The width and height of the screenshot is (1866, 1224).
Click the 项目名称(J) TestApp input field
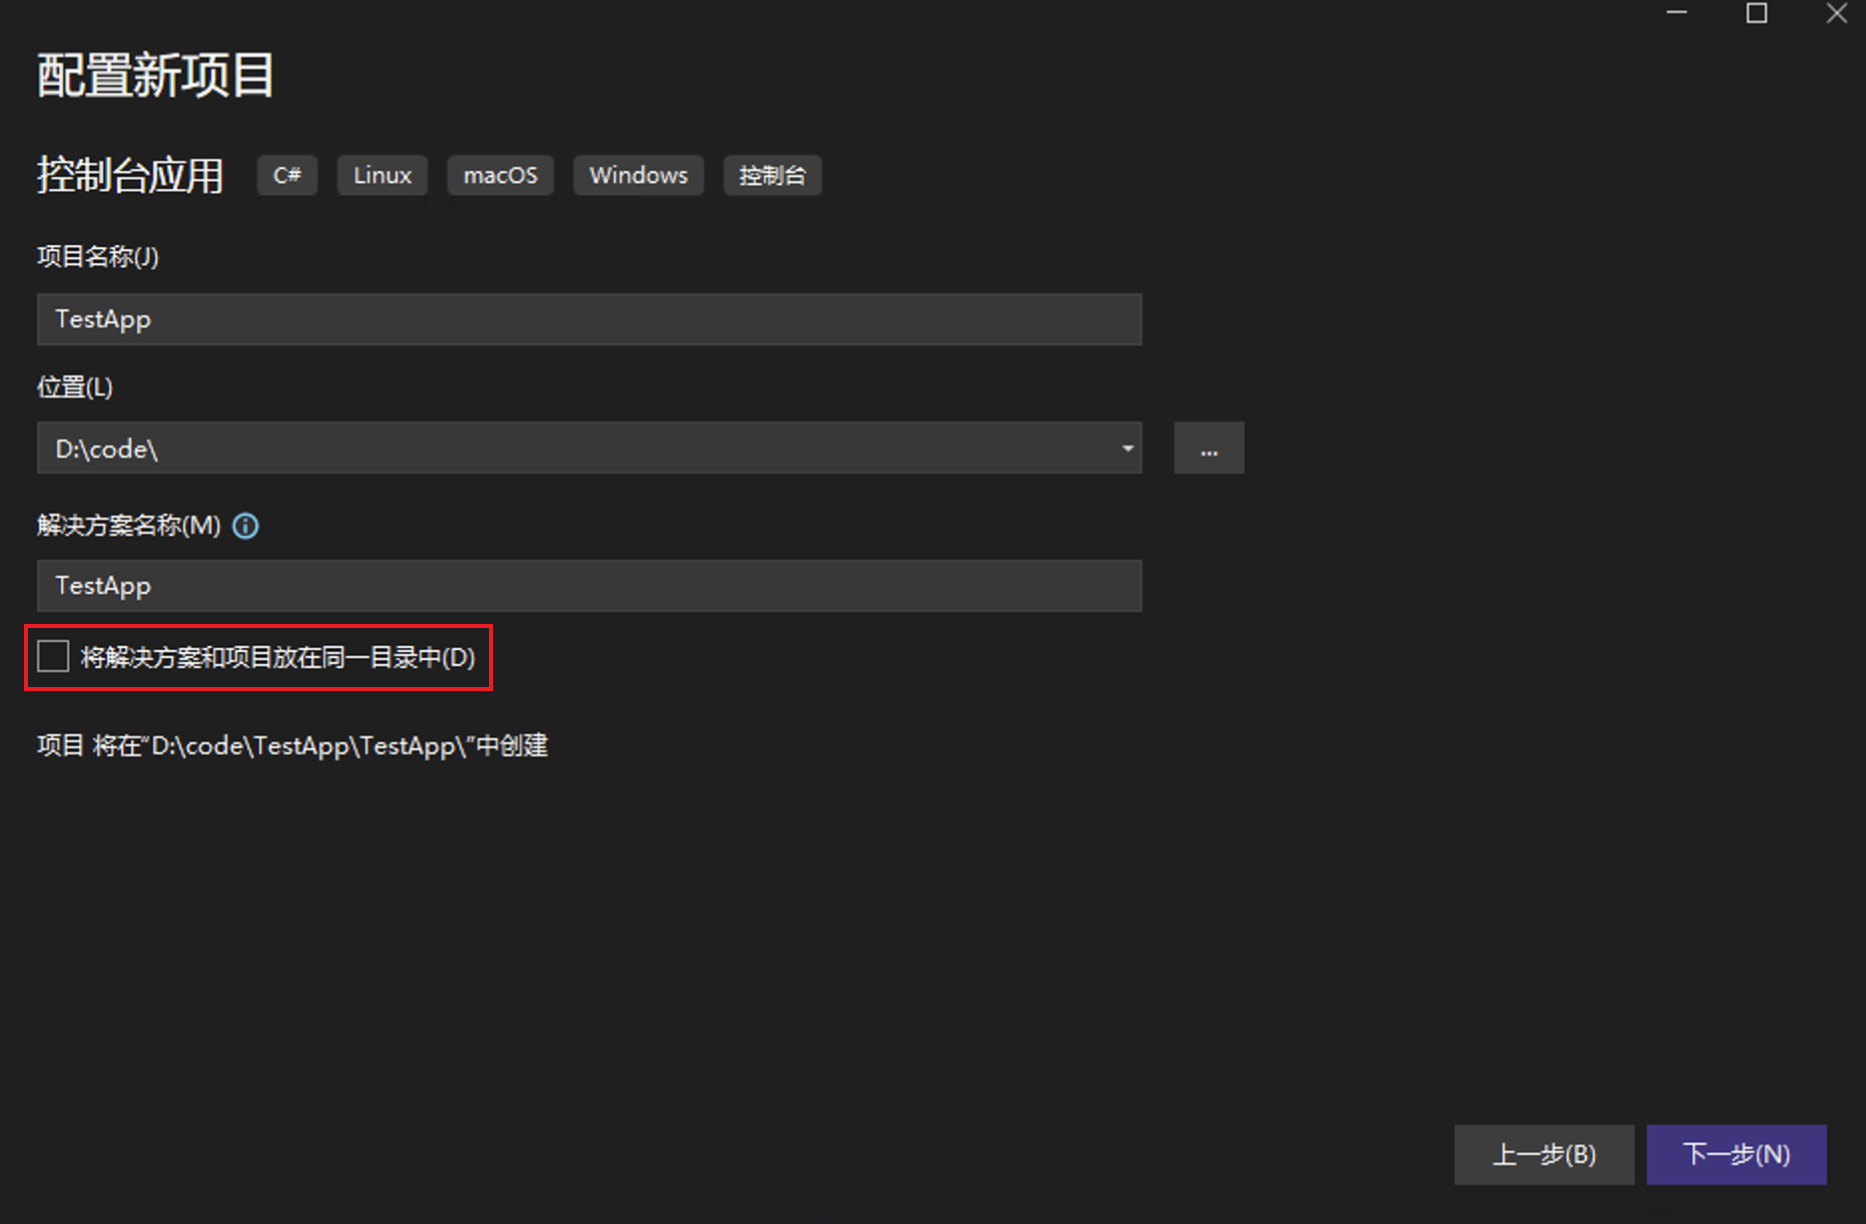(x=589, y=319)
